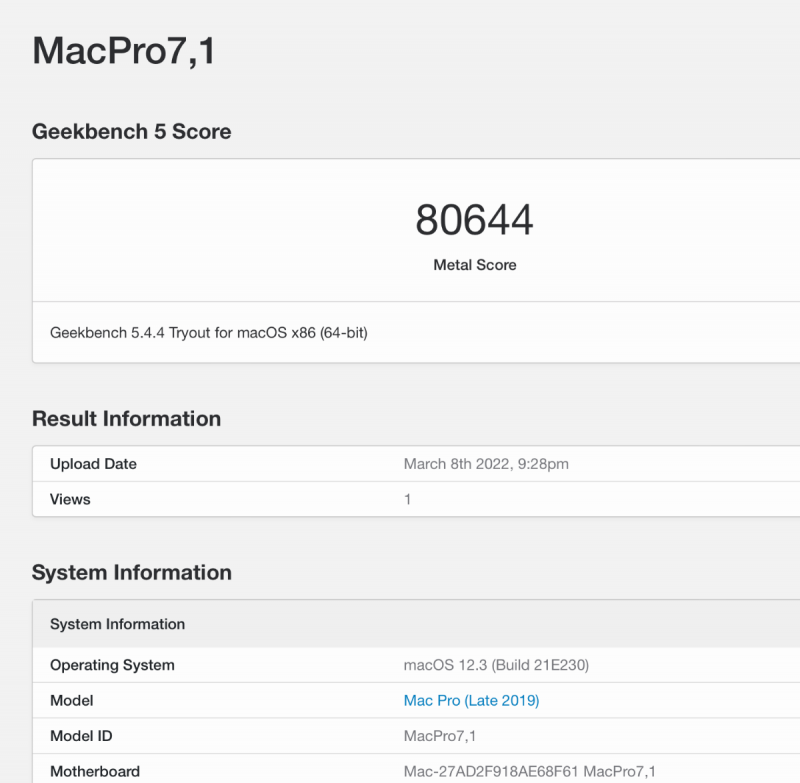
Task: Select the Model ID value MacPro7,1
Action: [439, 736]
